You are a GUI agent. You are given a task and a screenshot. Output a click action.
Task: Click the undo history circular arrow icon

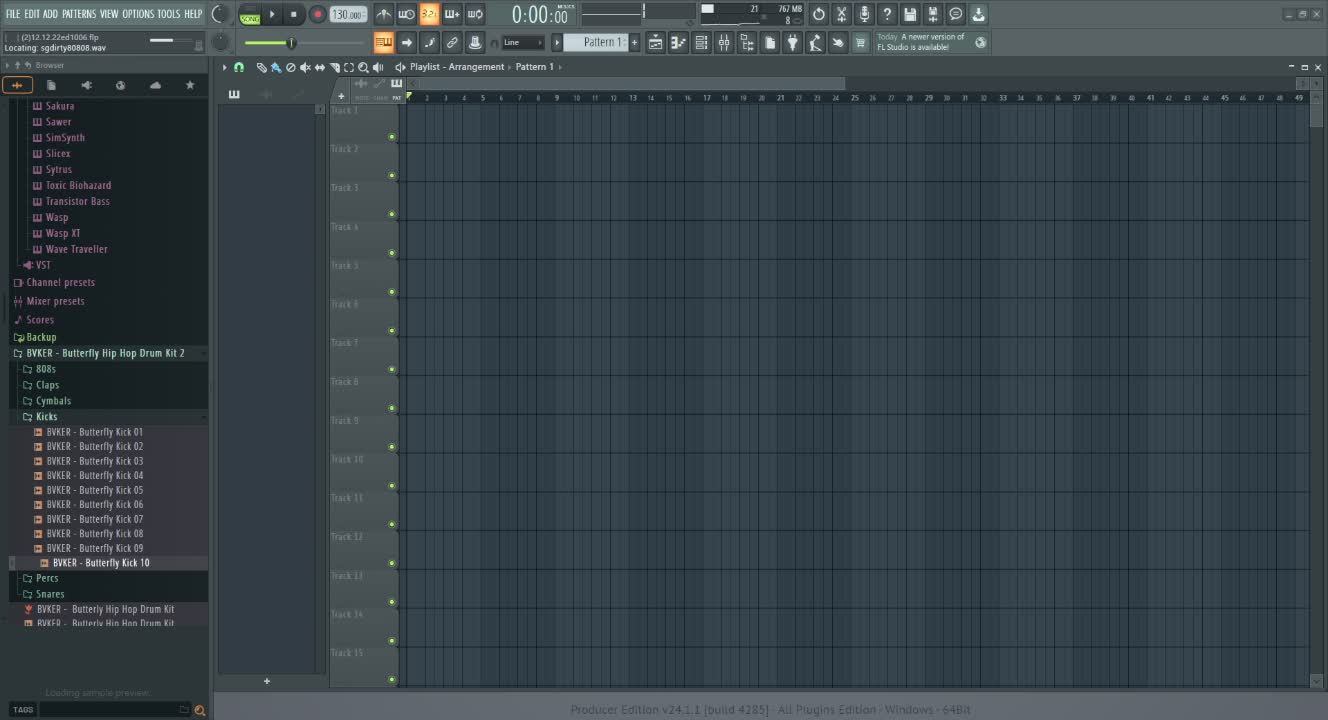tap(819, 14)
